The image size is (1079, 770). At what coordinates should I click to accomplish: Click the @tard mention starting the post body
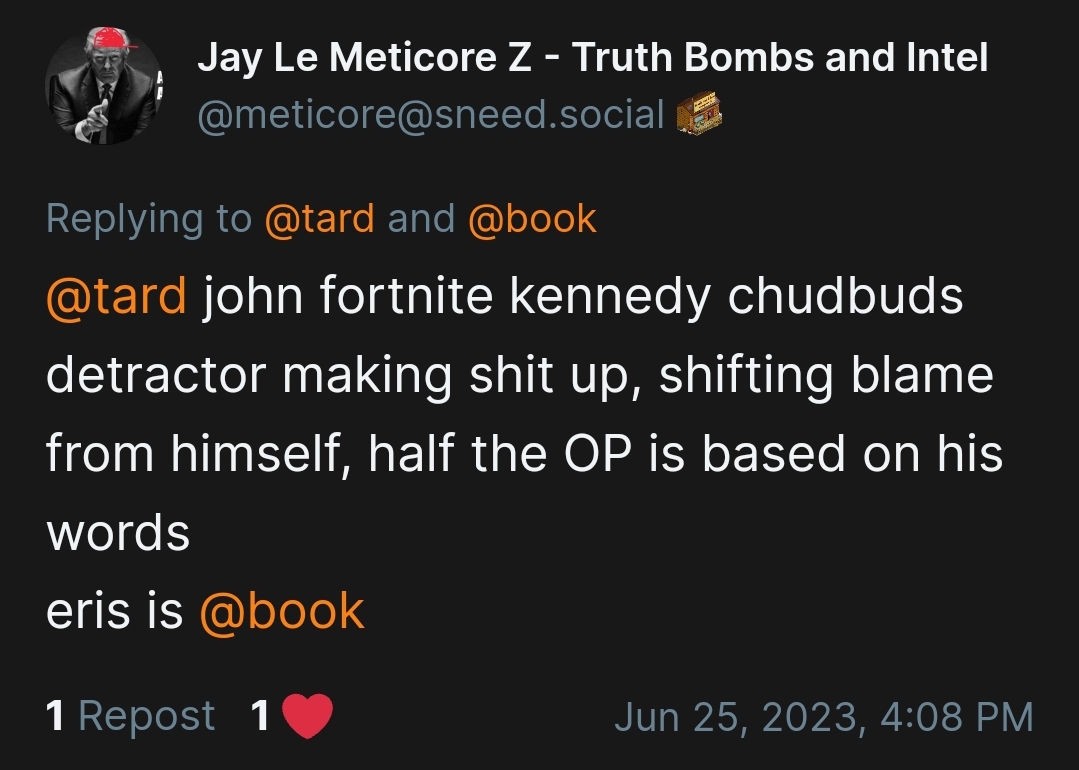click(116, 296)
